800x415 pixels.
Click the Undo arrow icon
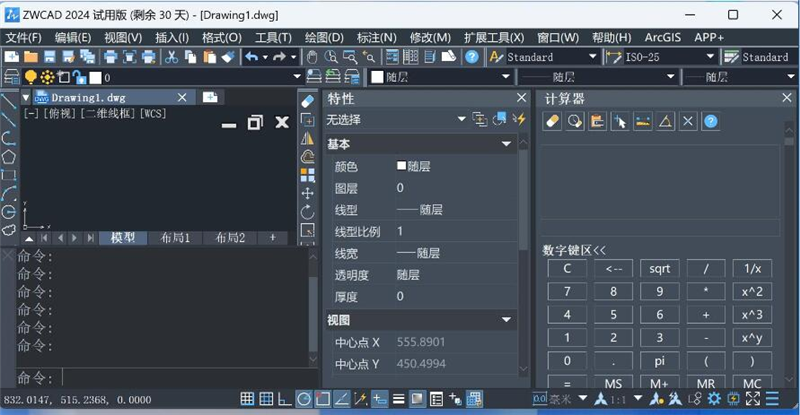pyautogui.click(x=252, y=57)
